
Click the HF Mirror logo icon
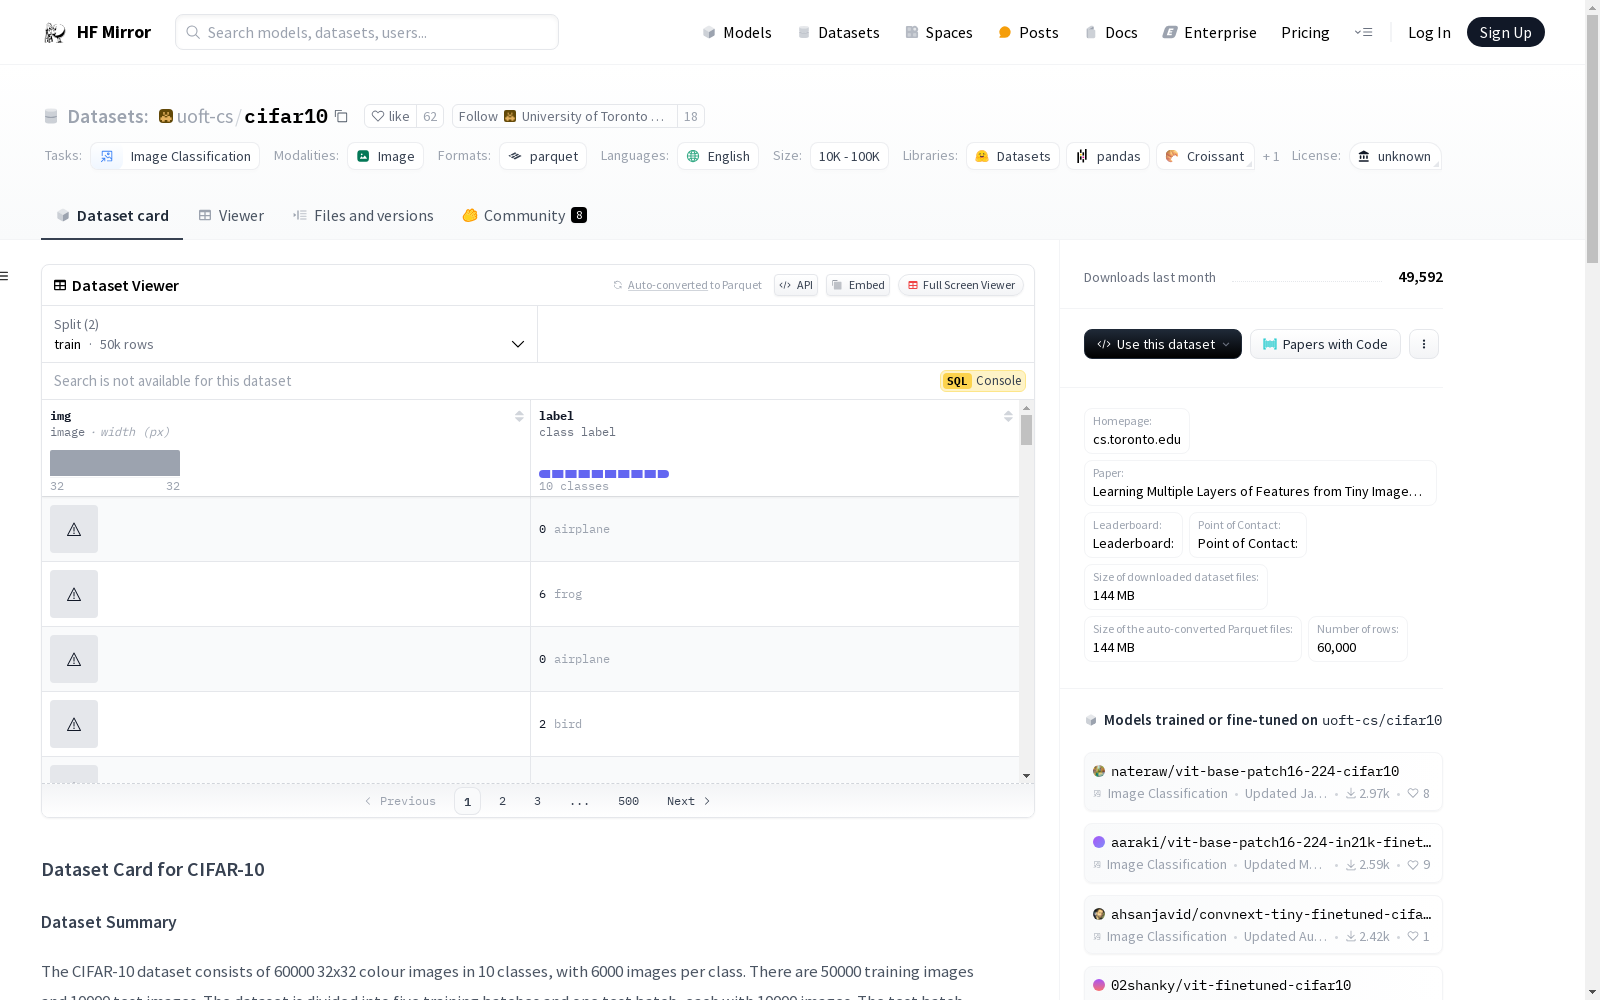[x=55, y=33]
